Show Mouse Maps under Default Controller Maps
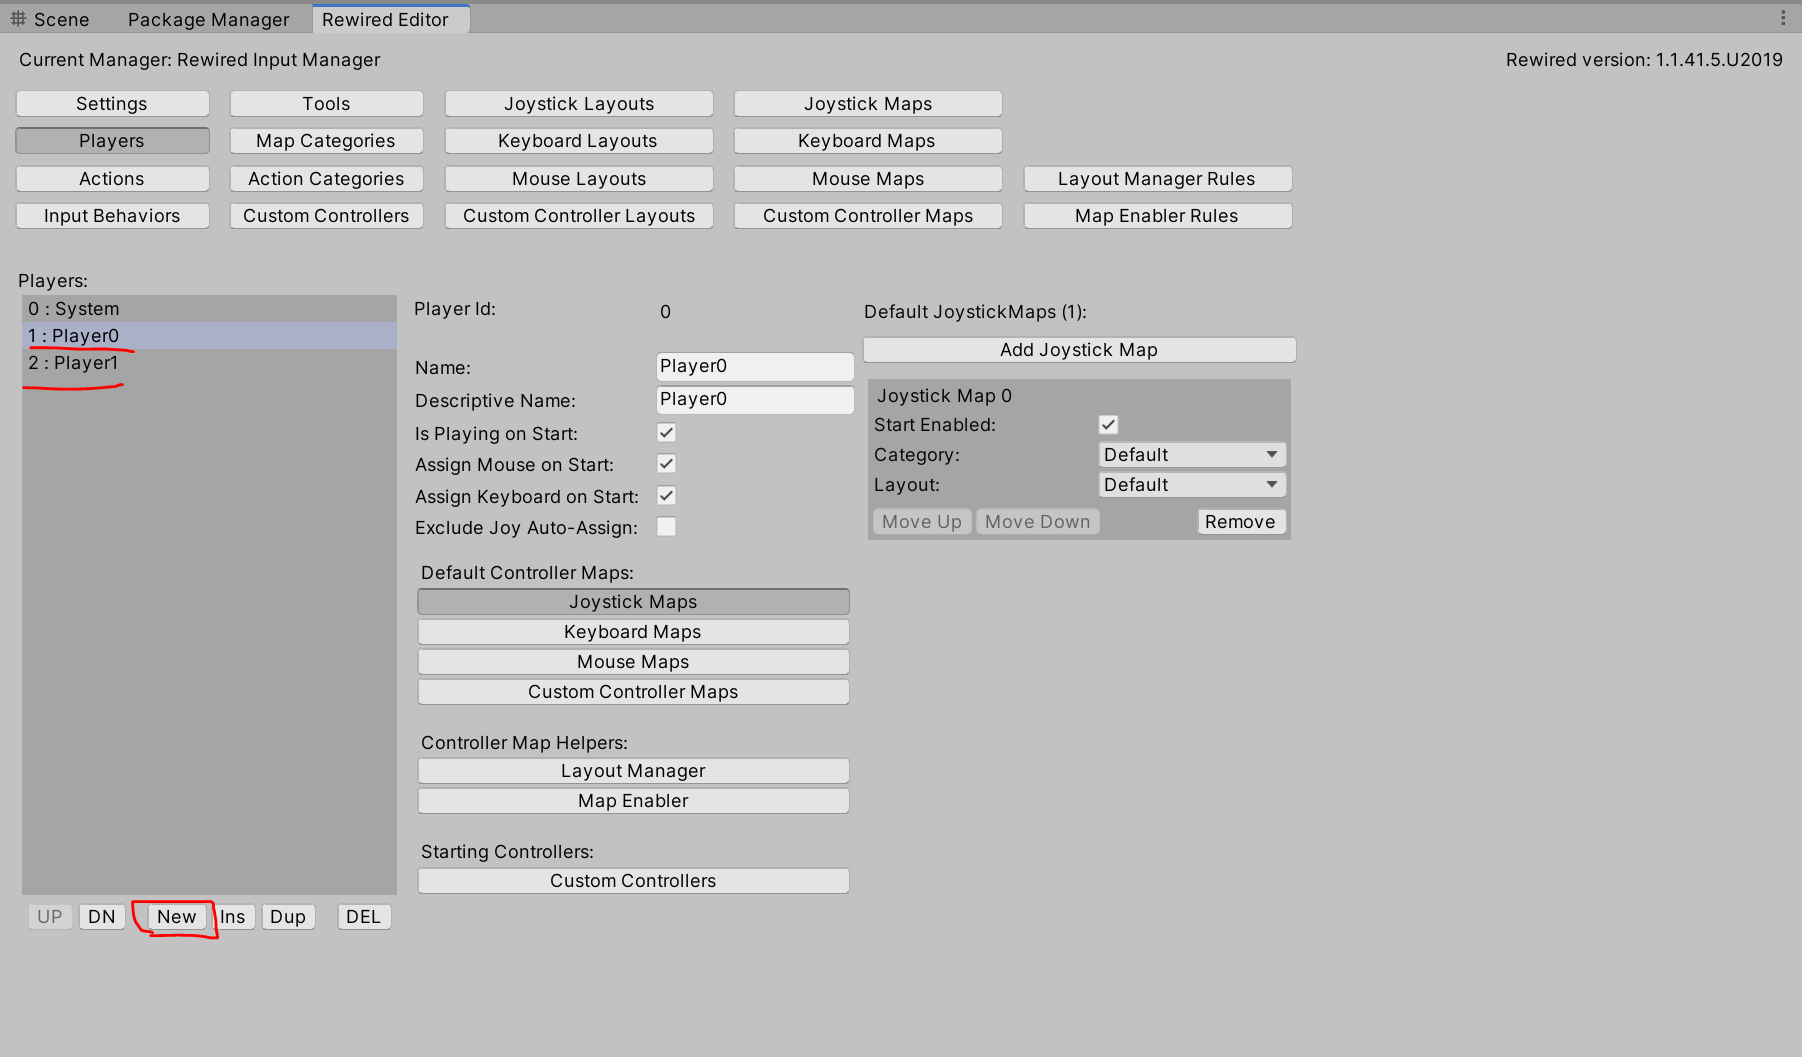 pos(633,662)
